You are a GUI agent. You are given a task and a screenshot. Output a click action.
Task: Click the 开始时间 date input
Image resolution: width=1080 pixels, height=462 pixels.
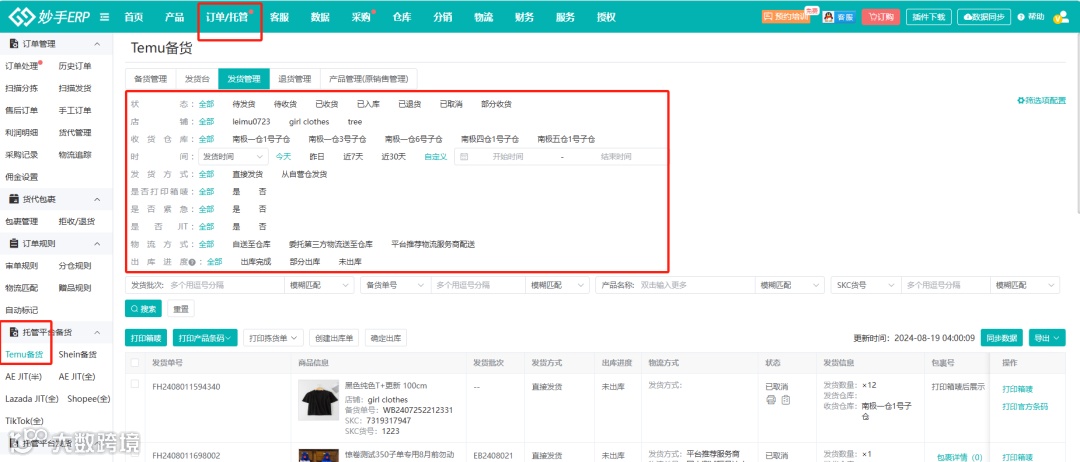click(x=508, y=157)
